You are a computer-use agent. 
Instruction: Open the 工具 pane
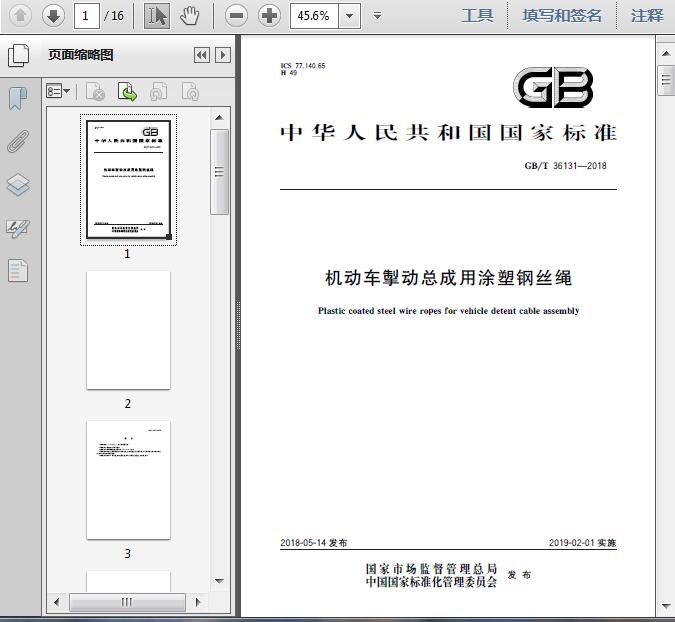(477, 16)
